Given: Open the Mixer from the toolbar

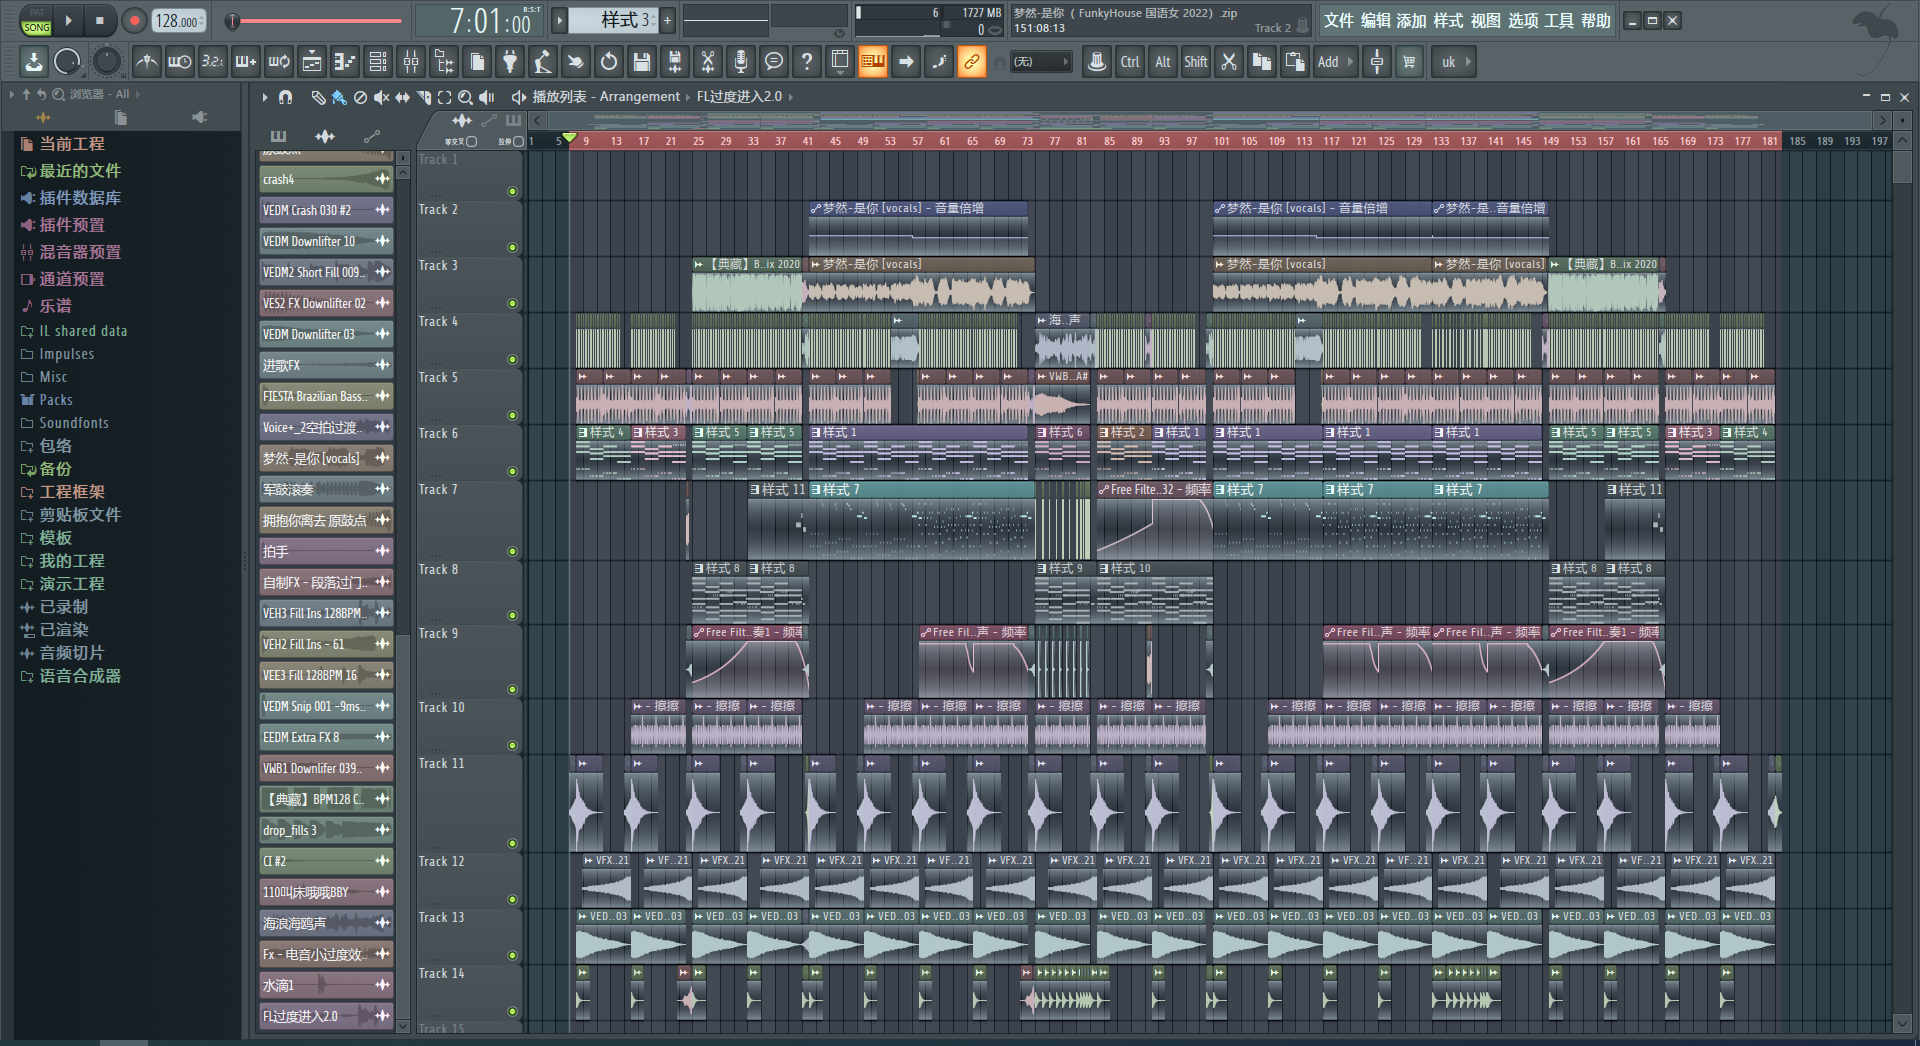Looking at the screenshot, I should [411, 62].
